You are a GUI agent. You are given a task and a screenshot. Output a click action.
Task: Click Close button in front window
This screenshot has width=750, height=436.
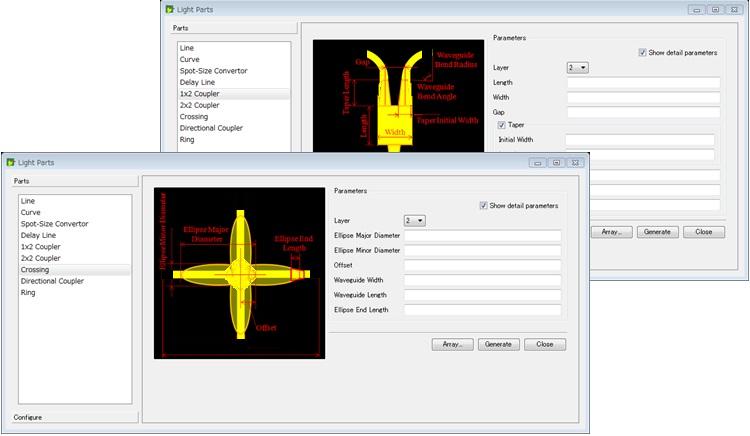click(x=545, y=344)
